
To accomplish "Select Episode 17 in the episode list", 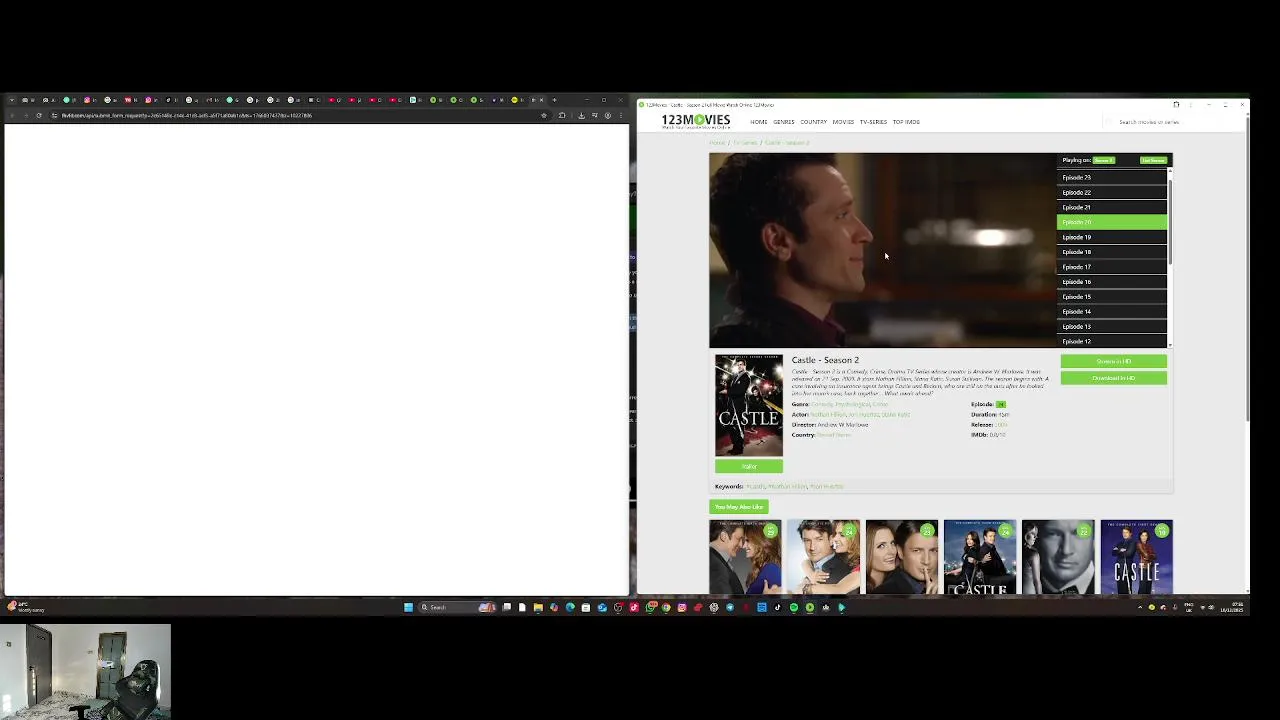I will (1112, 267).
